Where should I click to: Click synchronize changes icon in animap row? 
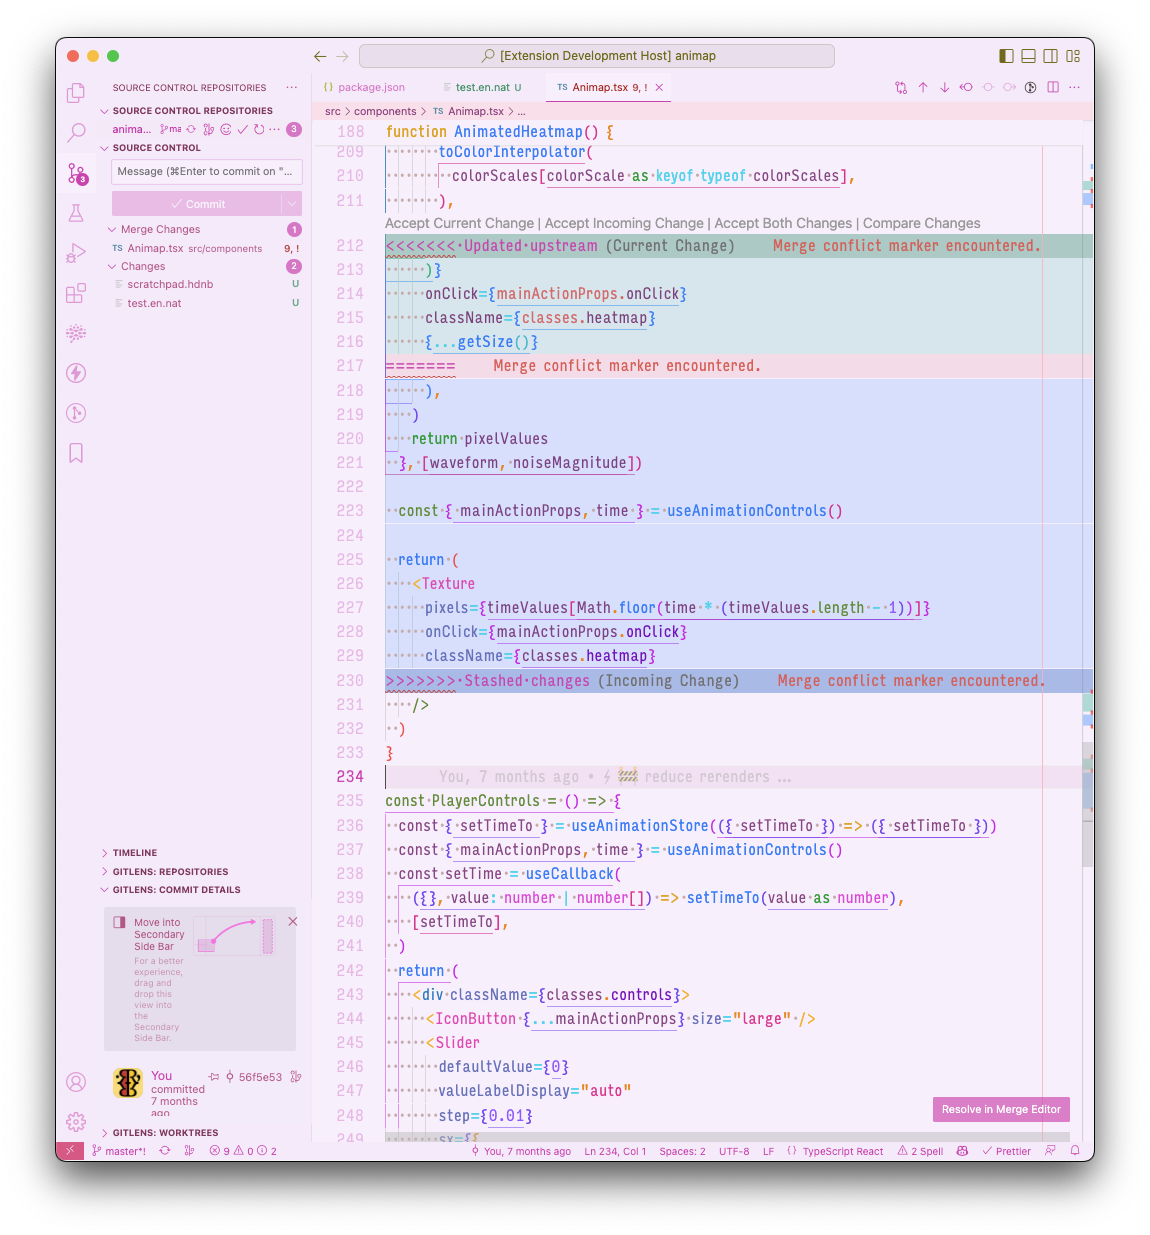click(x=191, y=129)
